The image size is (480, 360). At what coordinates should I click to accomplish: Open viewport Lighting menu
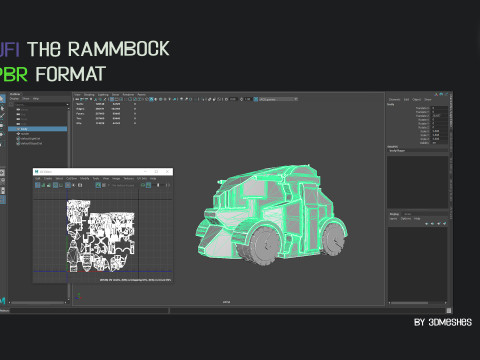[x=103, y=95]
